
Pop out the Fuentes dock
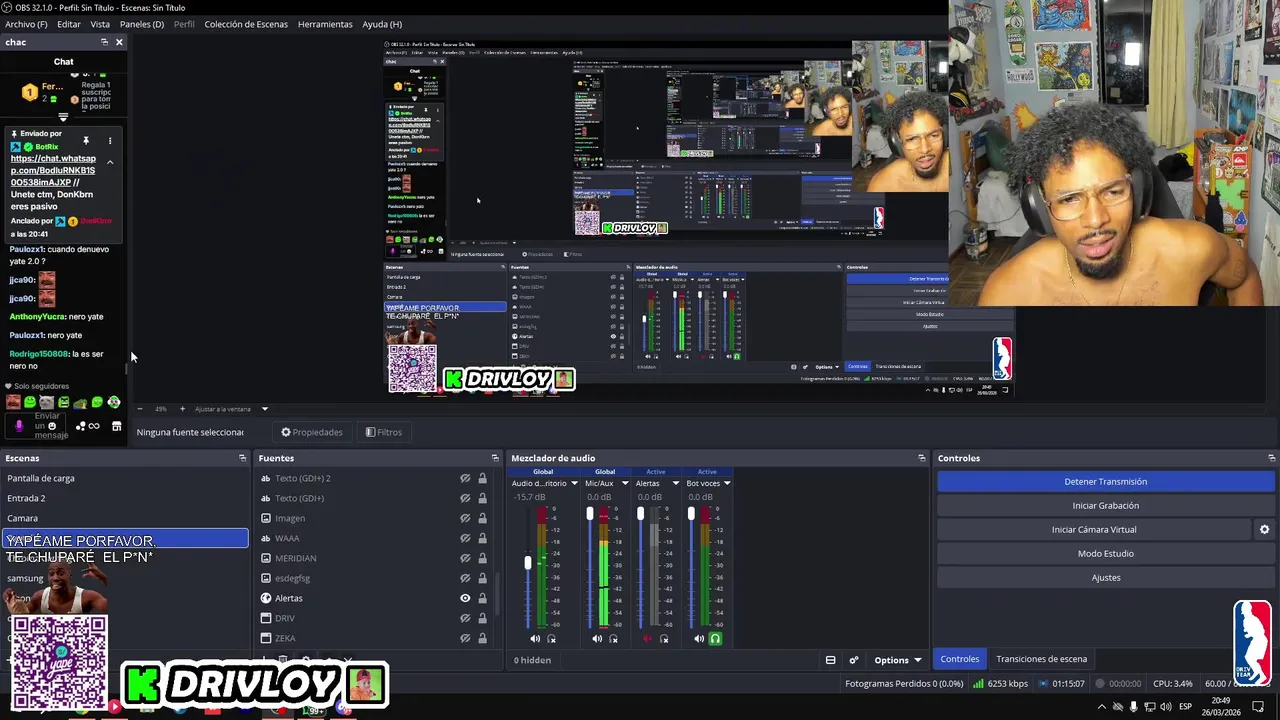tap(495, 458)
